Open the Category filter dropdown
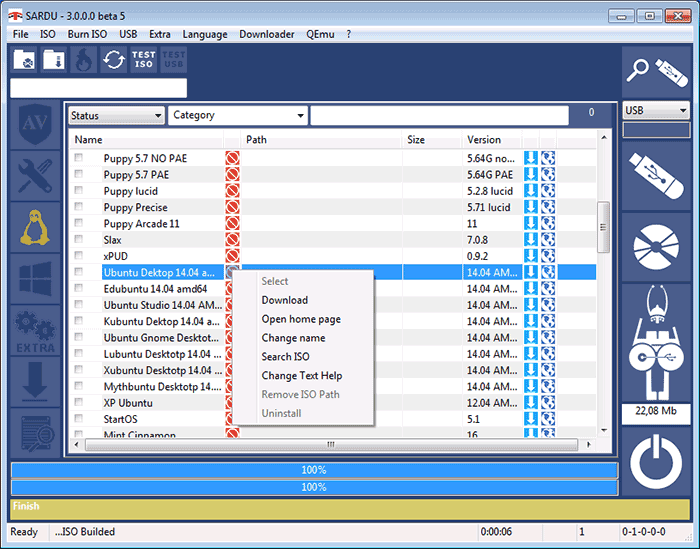The width and height of the screenshot is (700, 549). 238,116
